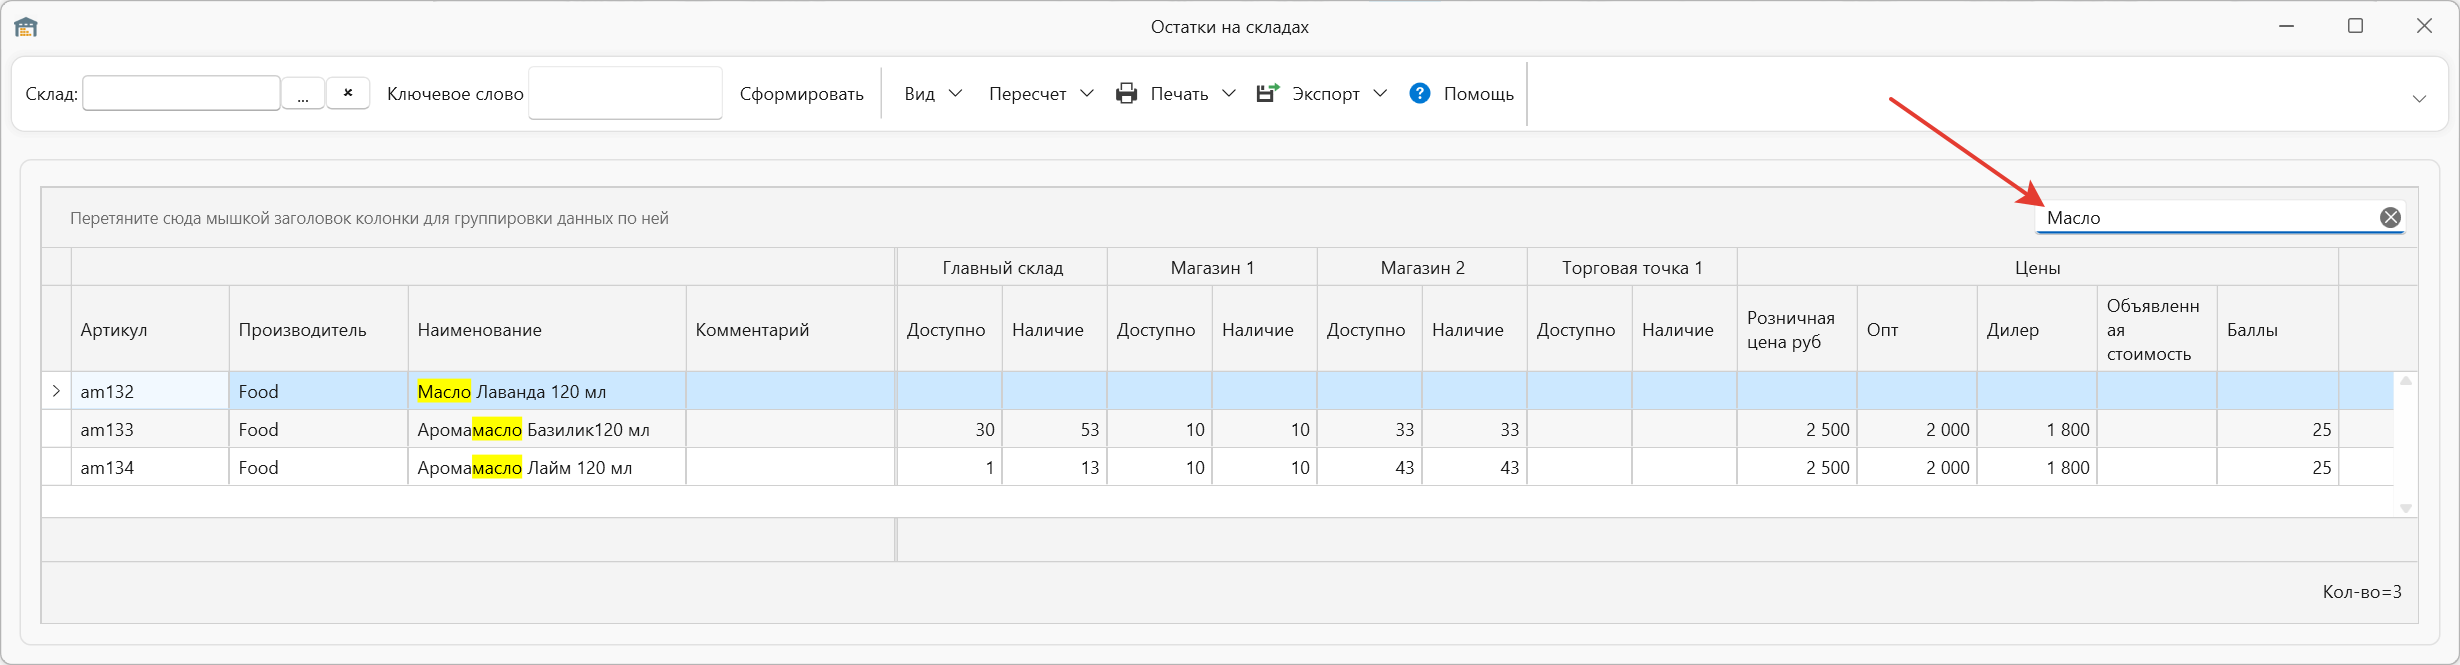Select the am133 article cell
This screenshot has height=665, width=2460.
point(150,429)
